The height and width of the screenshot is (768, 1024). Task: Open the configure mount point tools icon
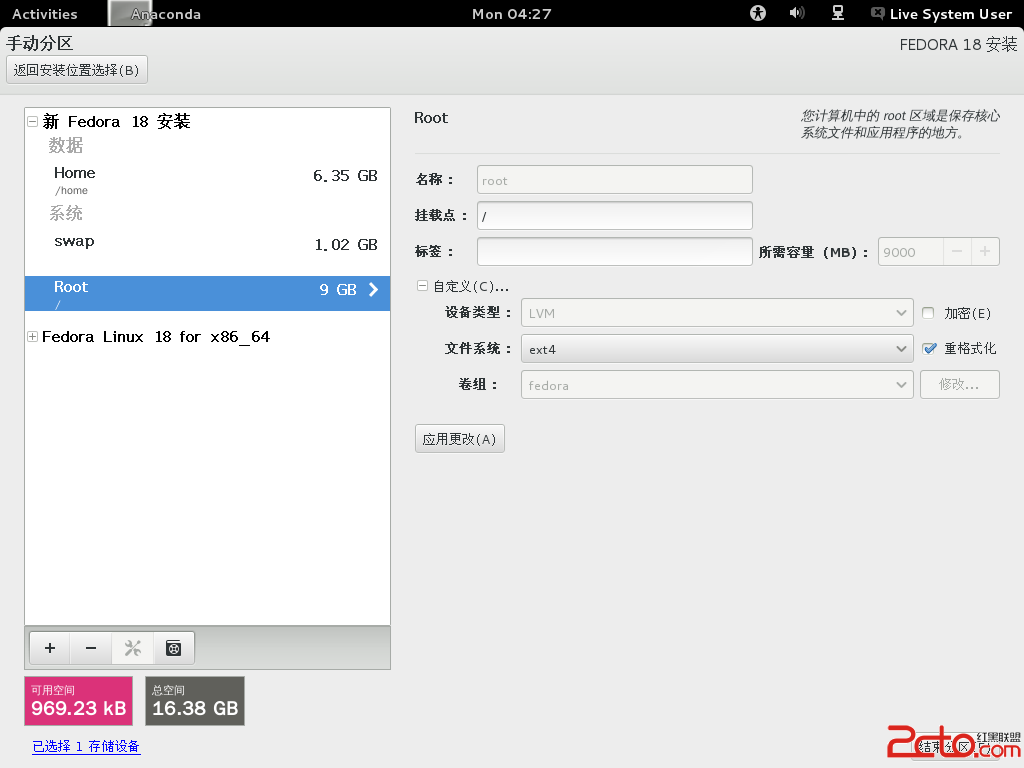click(133, 648)
